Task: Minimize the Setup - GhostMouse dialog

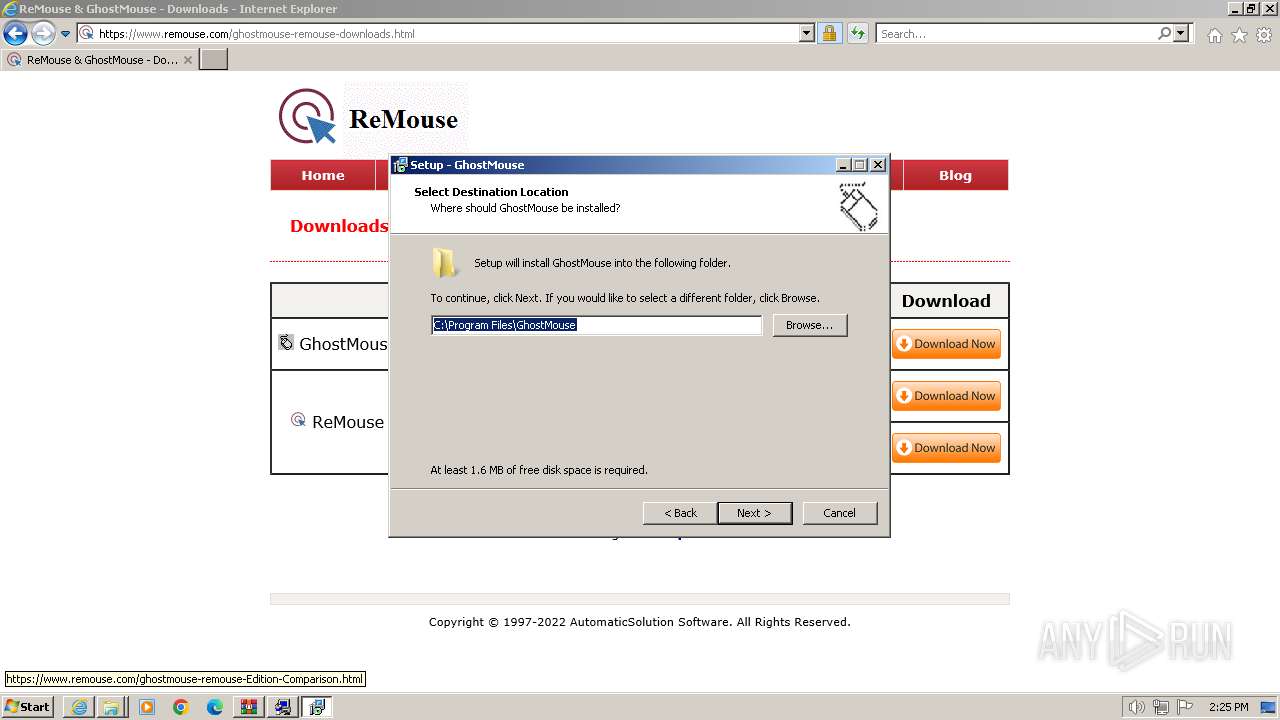Action: (x=843, y=165)
